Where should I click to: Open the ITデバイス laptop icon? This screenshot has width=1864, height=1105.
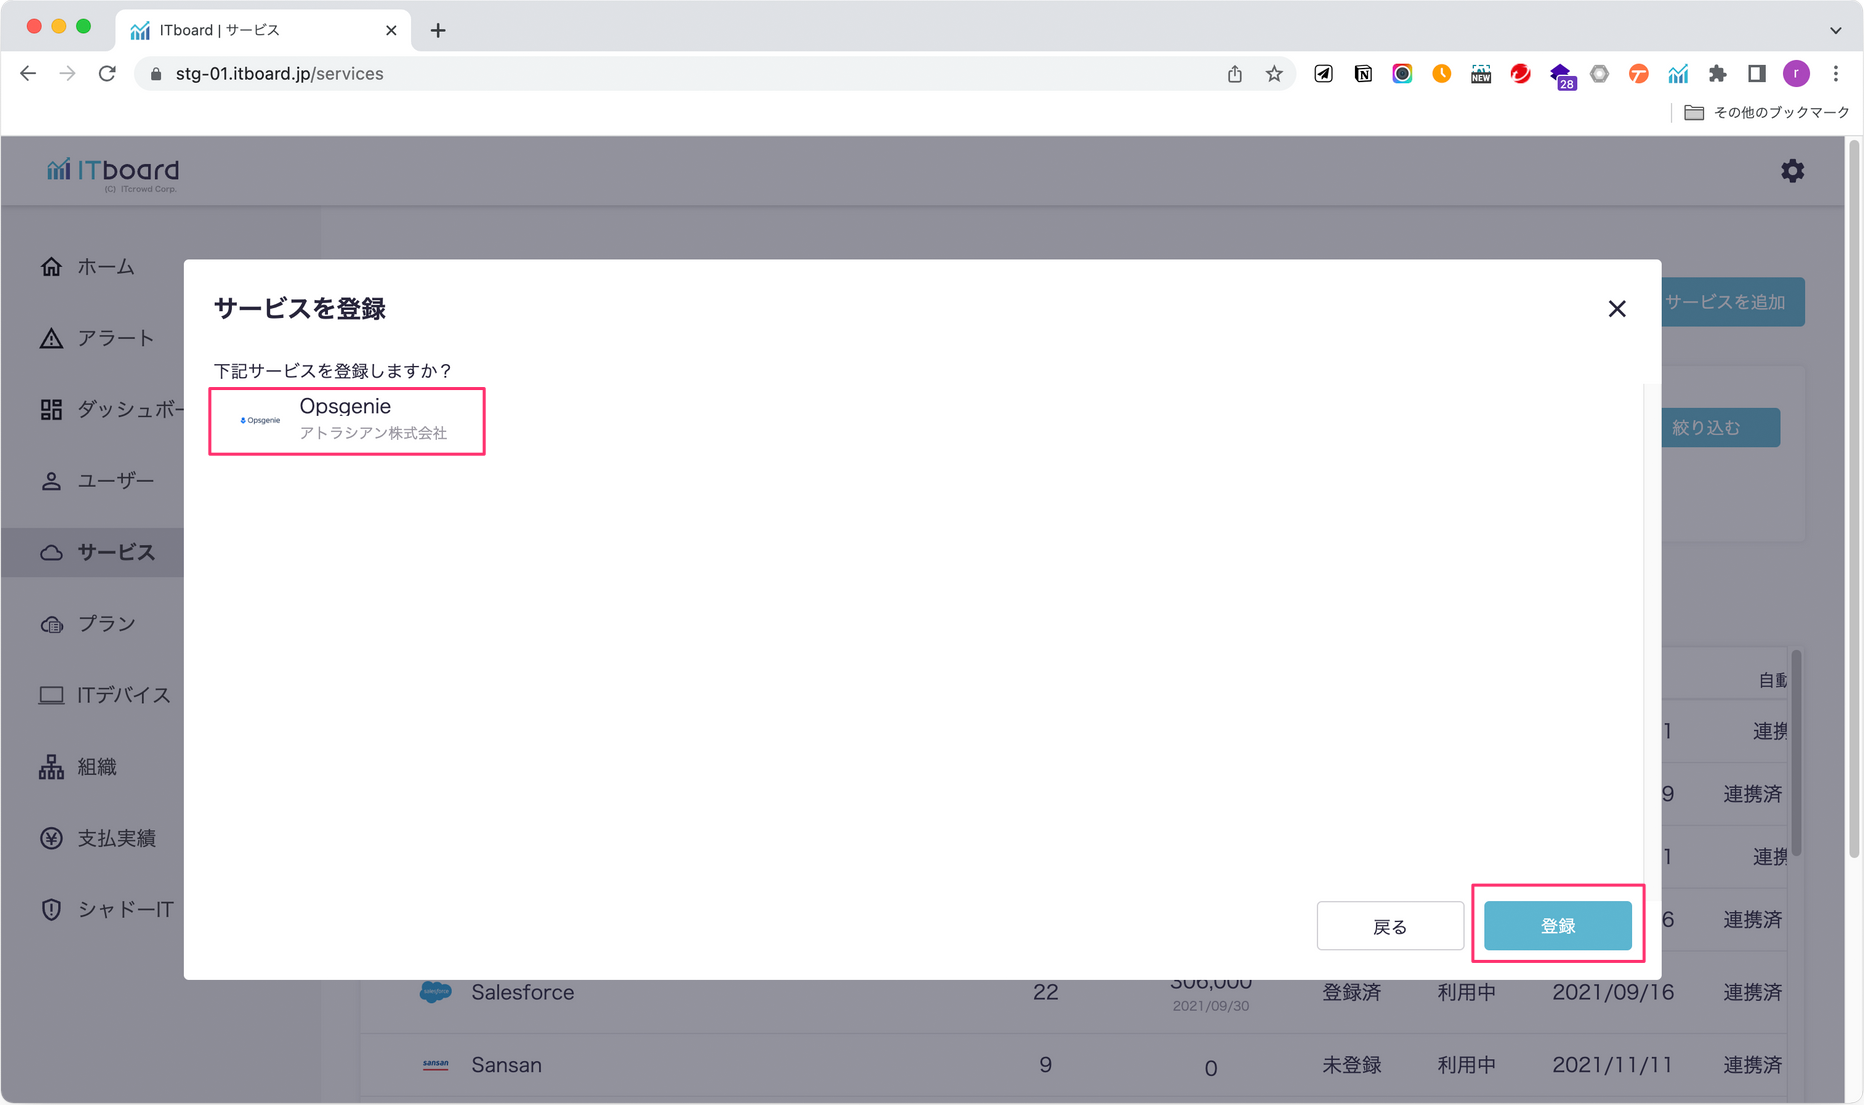[51, 695]
